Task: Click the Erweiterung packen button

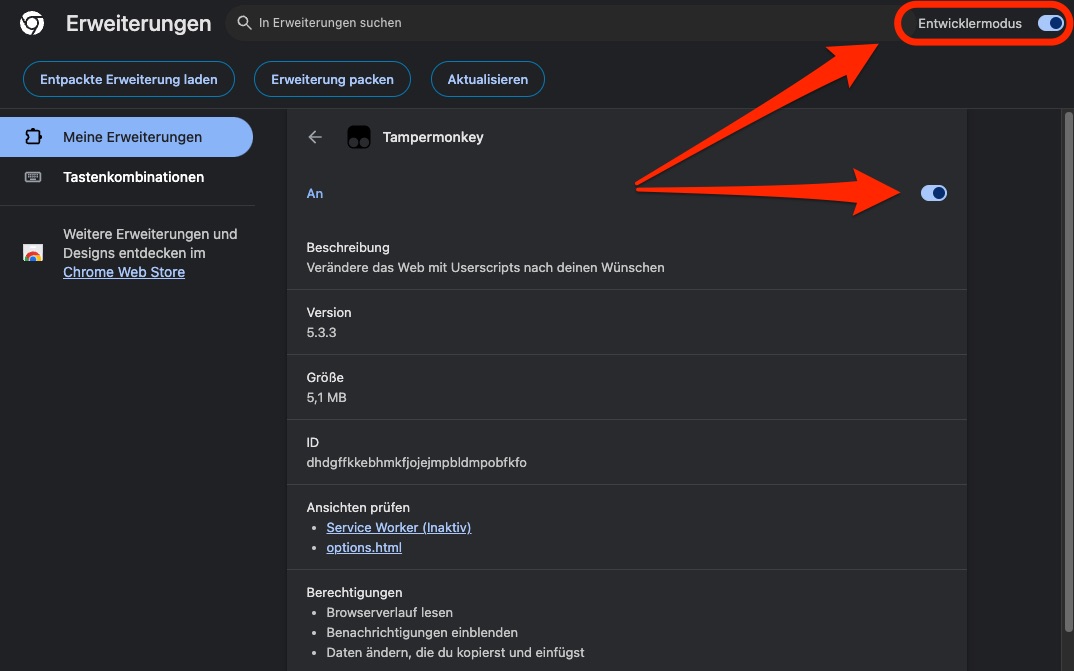Action: (x=332, y=79)
